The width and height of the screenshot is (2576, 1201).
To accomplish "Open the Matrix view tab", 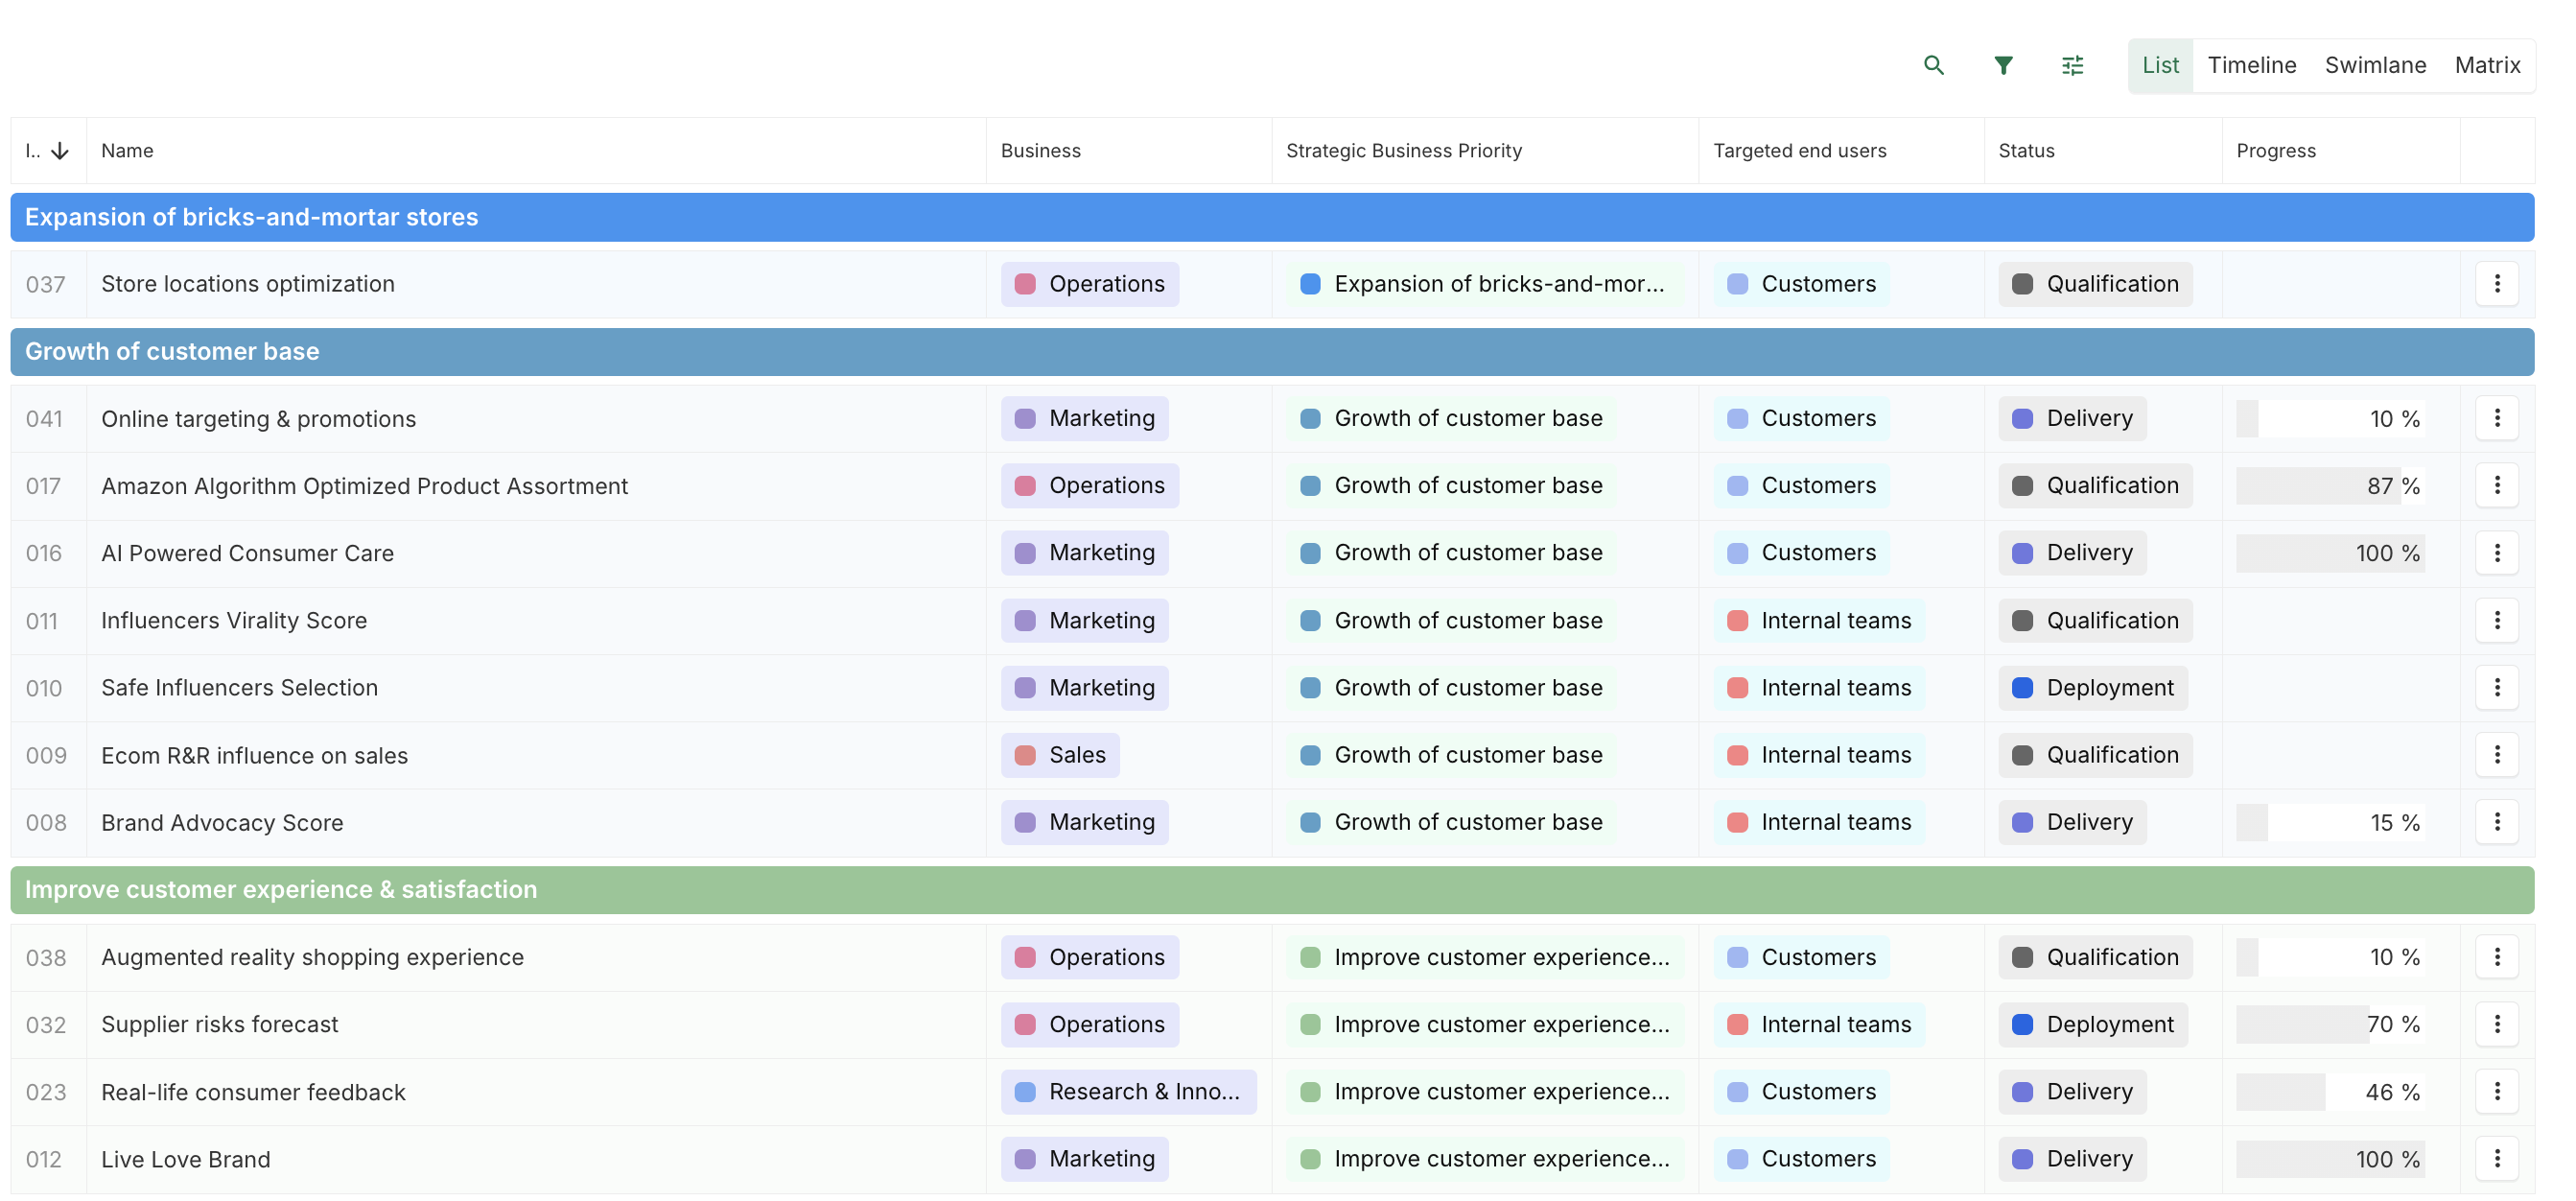I will pos(2488,64).
